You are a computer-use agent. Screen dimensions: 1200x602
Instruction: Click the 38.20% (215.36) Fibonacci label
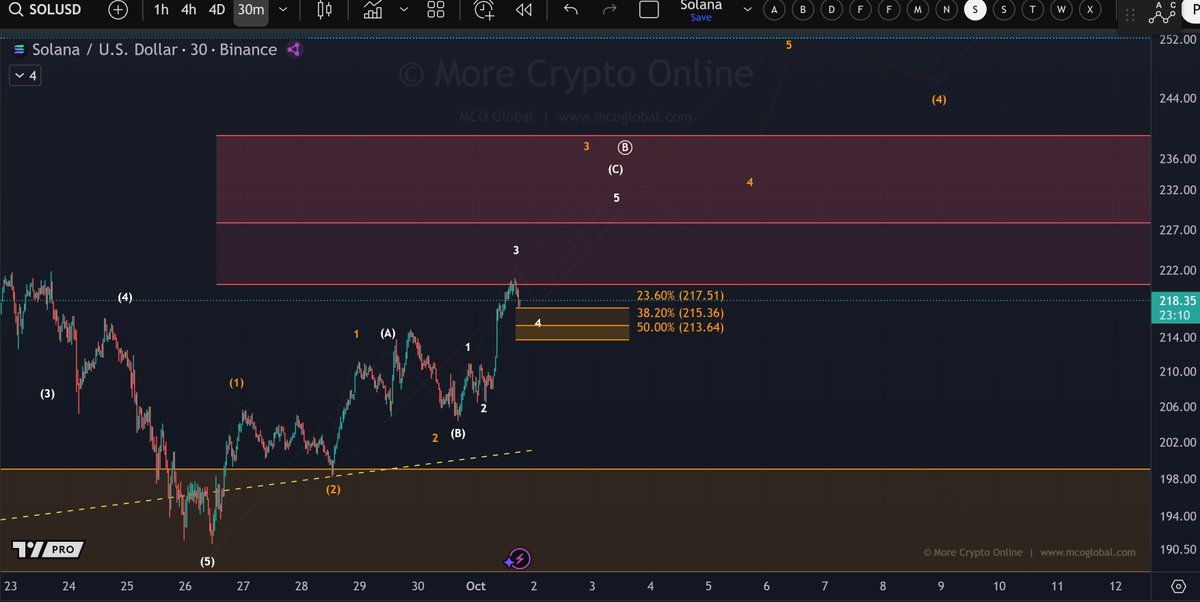[x=680, y=312]
